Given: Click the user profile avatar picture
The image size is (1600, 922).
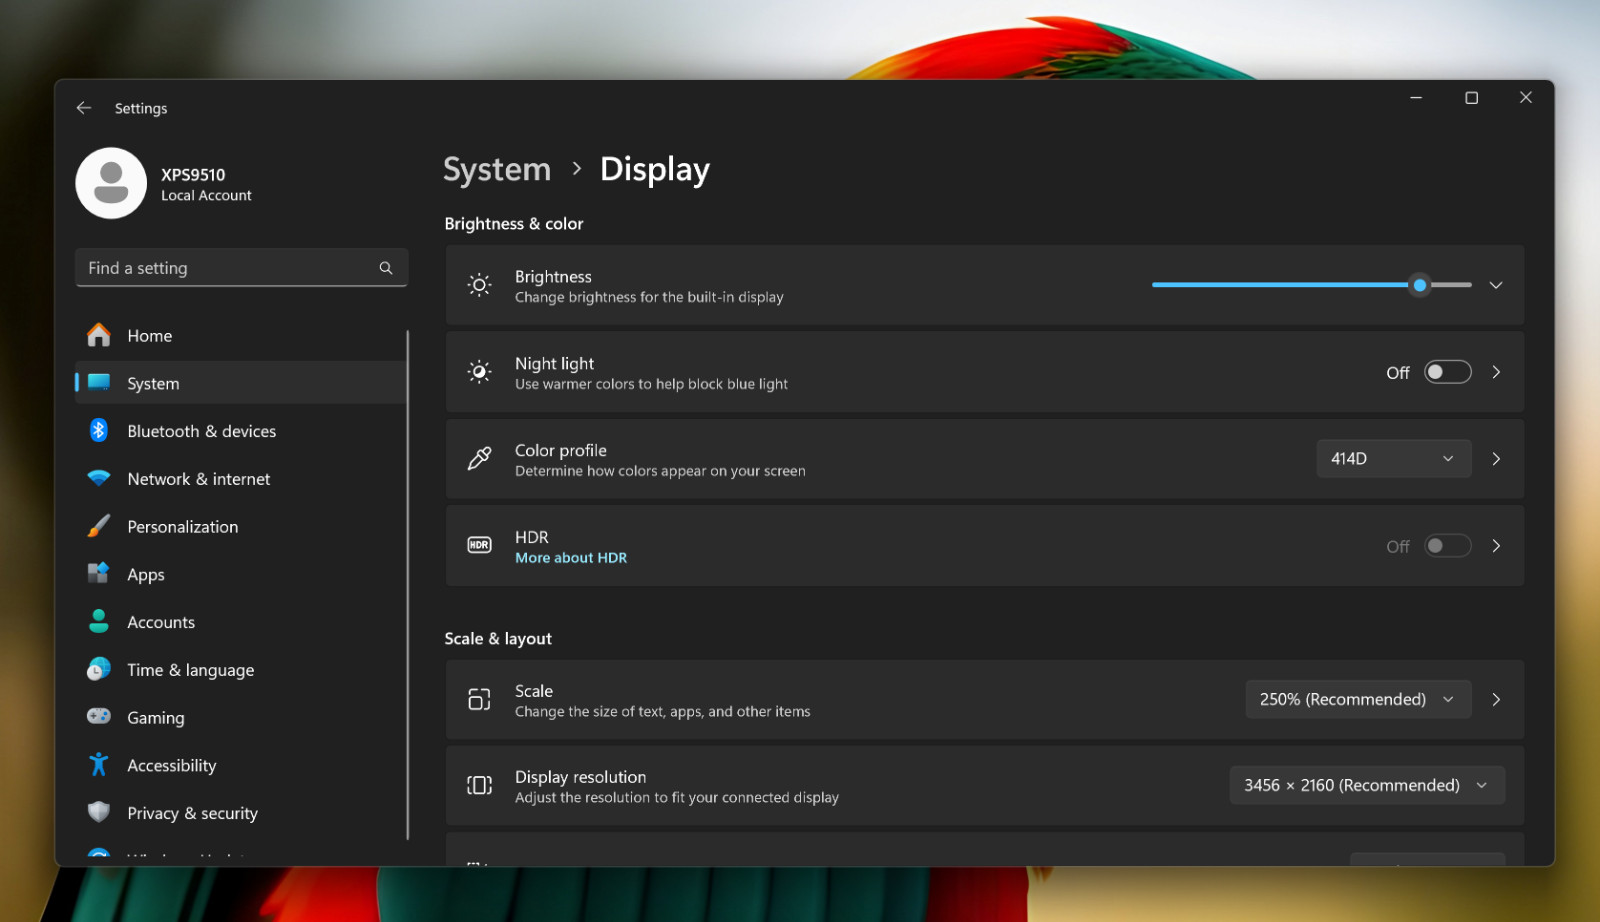Looking at the screenshot, I should 111,183.
